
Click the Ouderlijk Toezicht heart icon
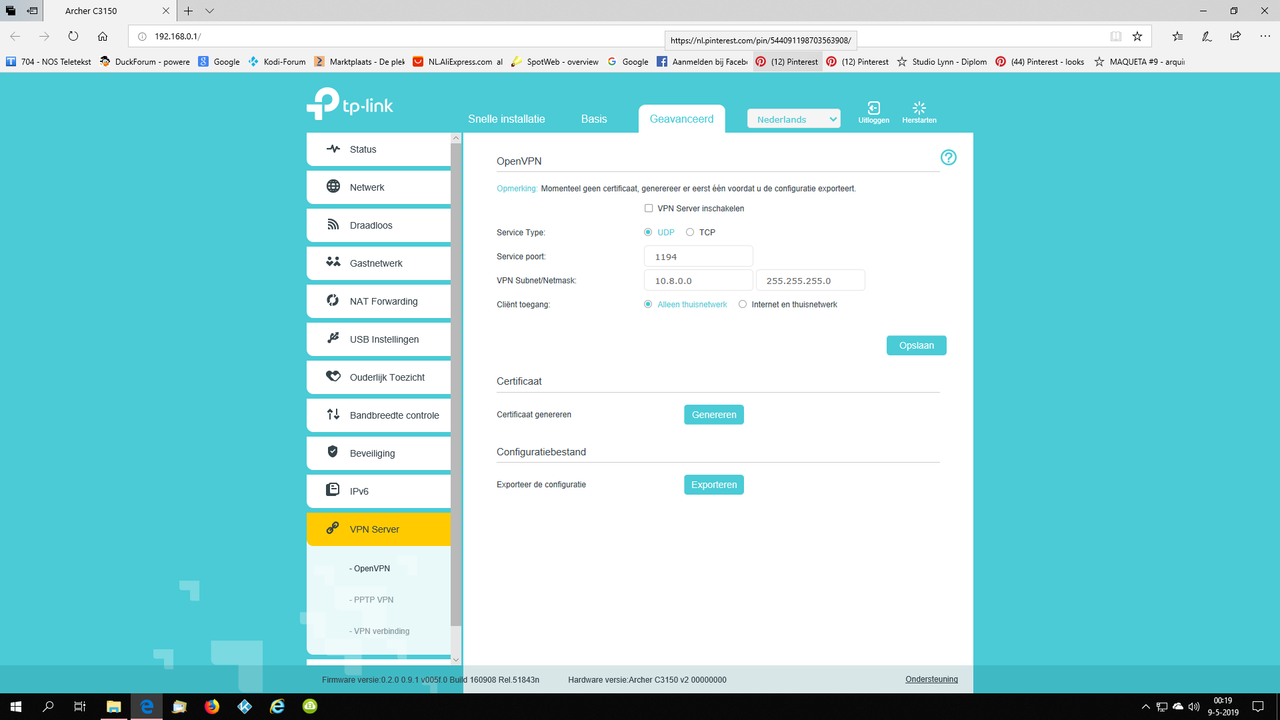pos(333,377)
